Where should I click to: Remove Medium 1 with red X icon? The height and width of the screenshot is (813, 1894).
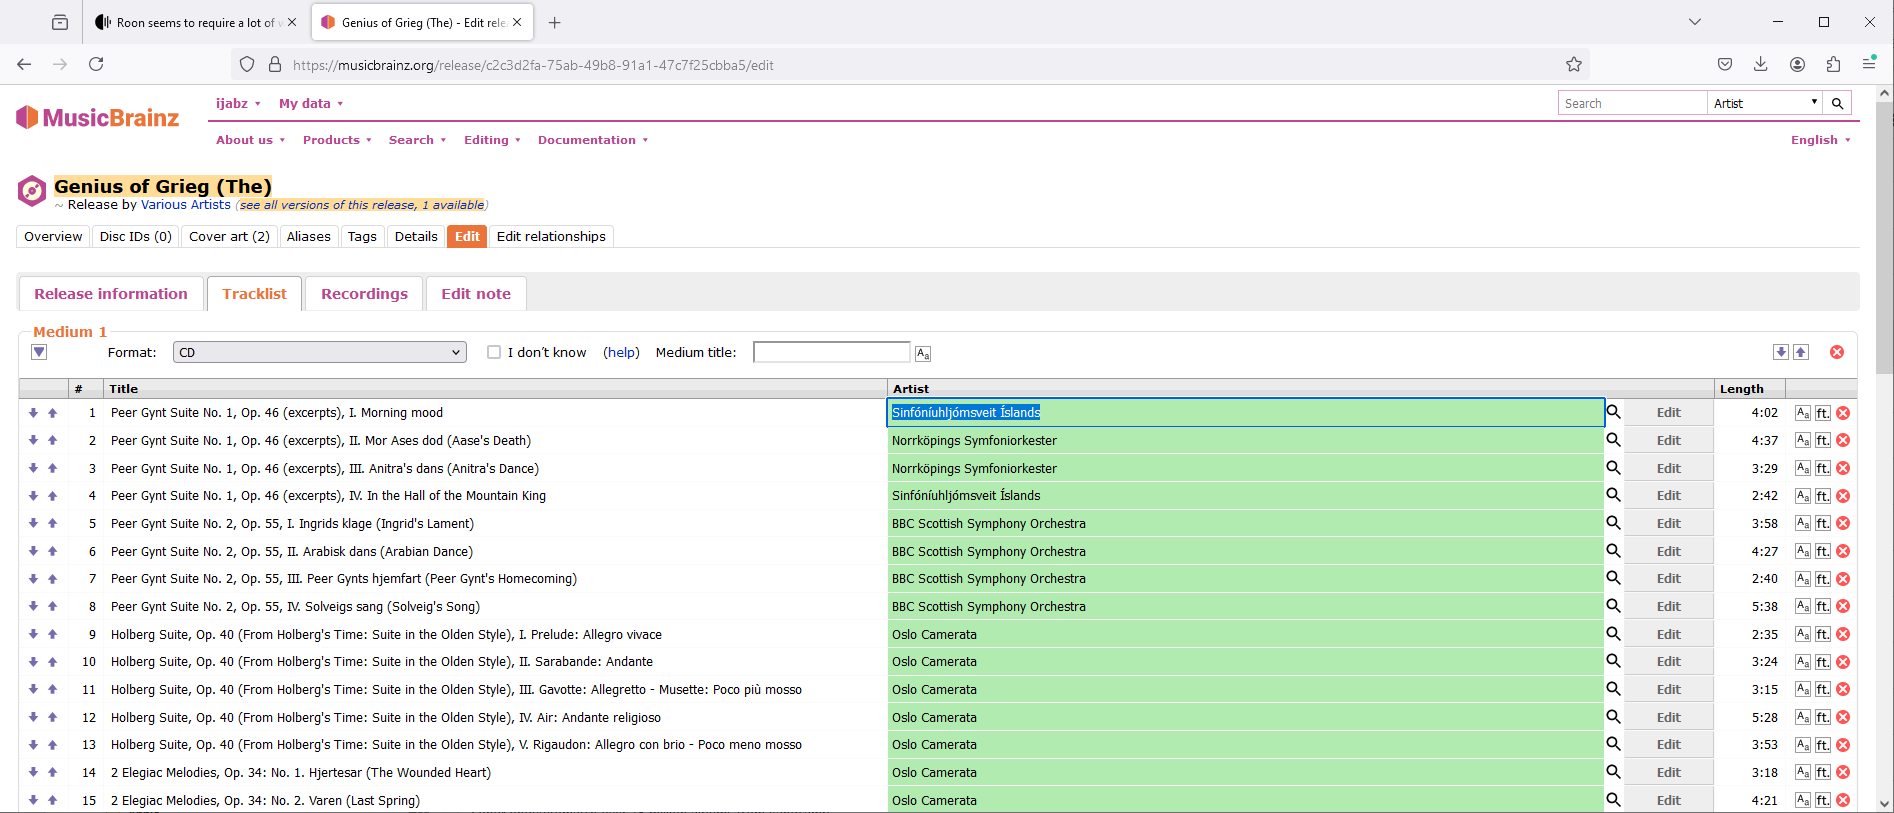(1837, 352)
